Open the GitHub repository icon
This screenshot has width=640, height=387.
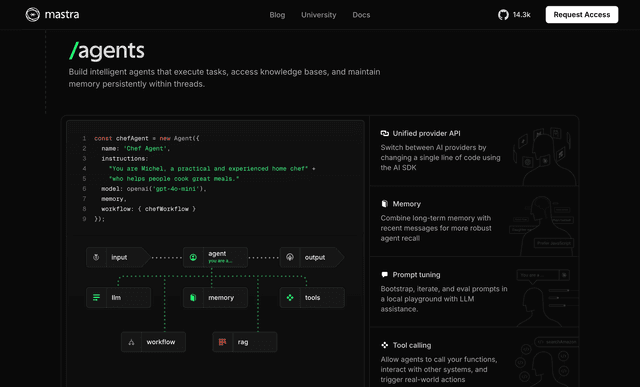[x=503, y=15]
